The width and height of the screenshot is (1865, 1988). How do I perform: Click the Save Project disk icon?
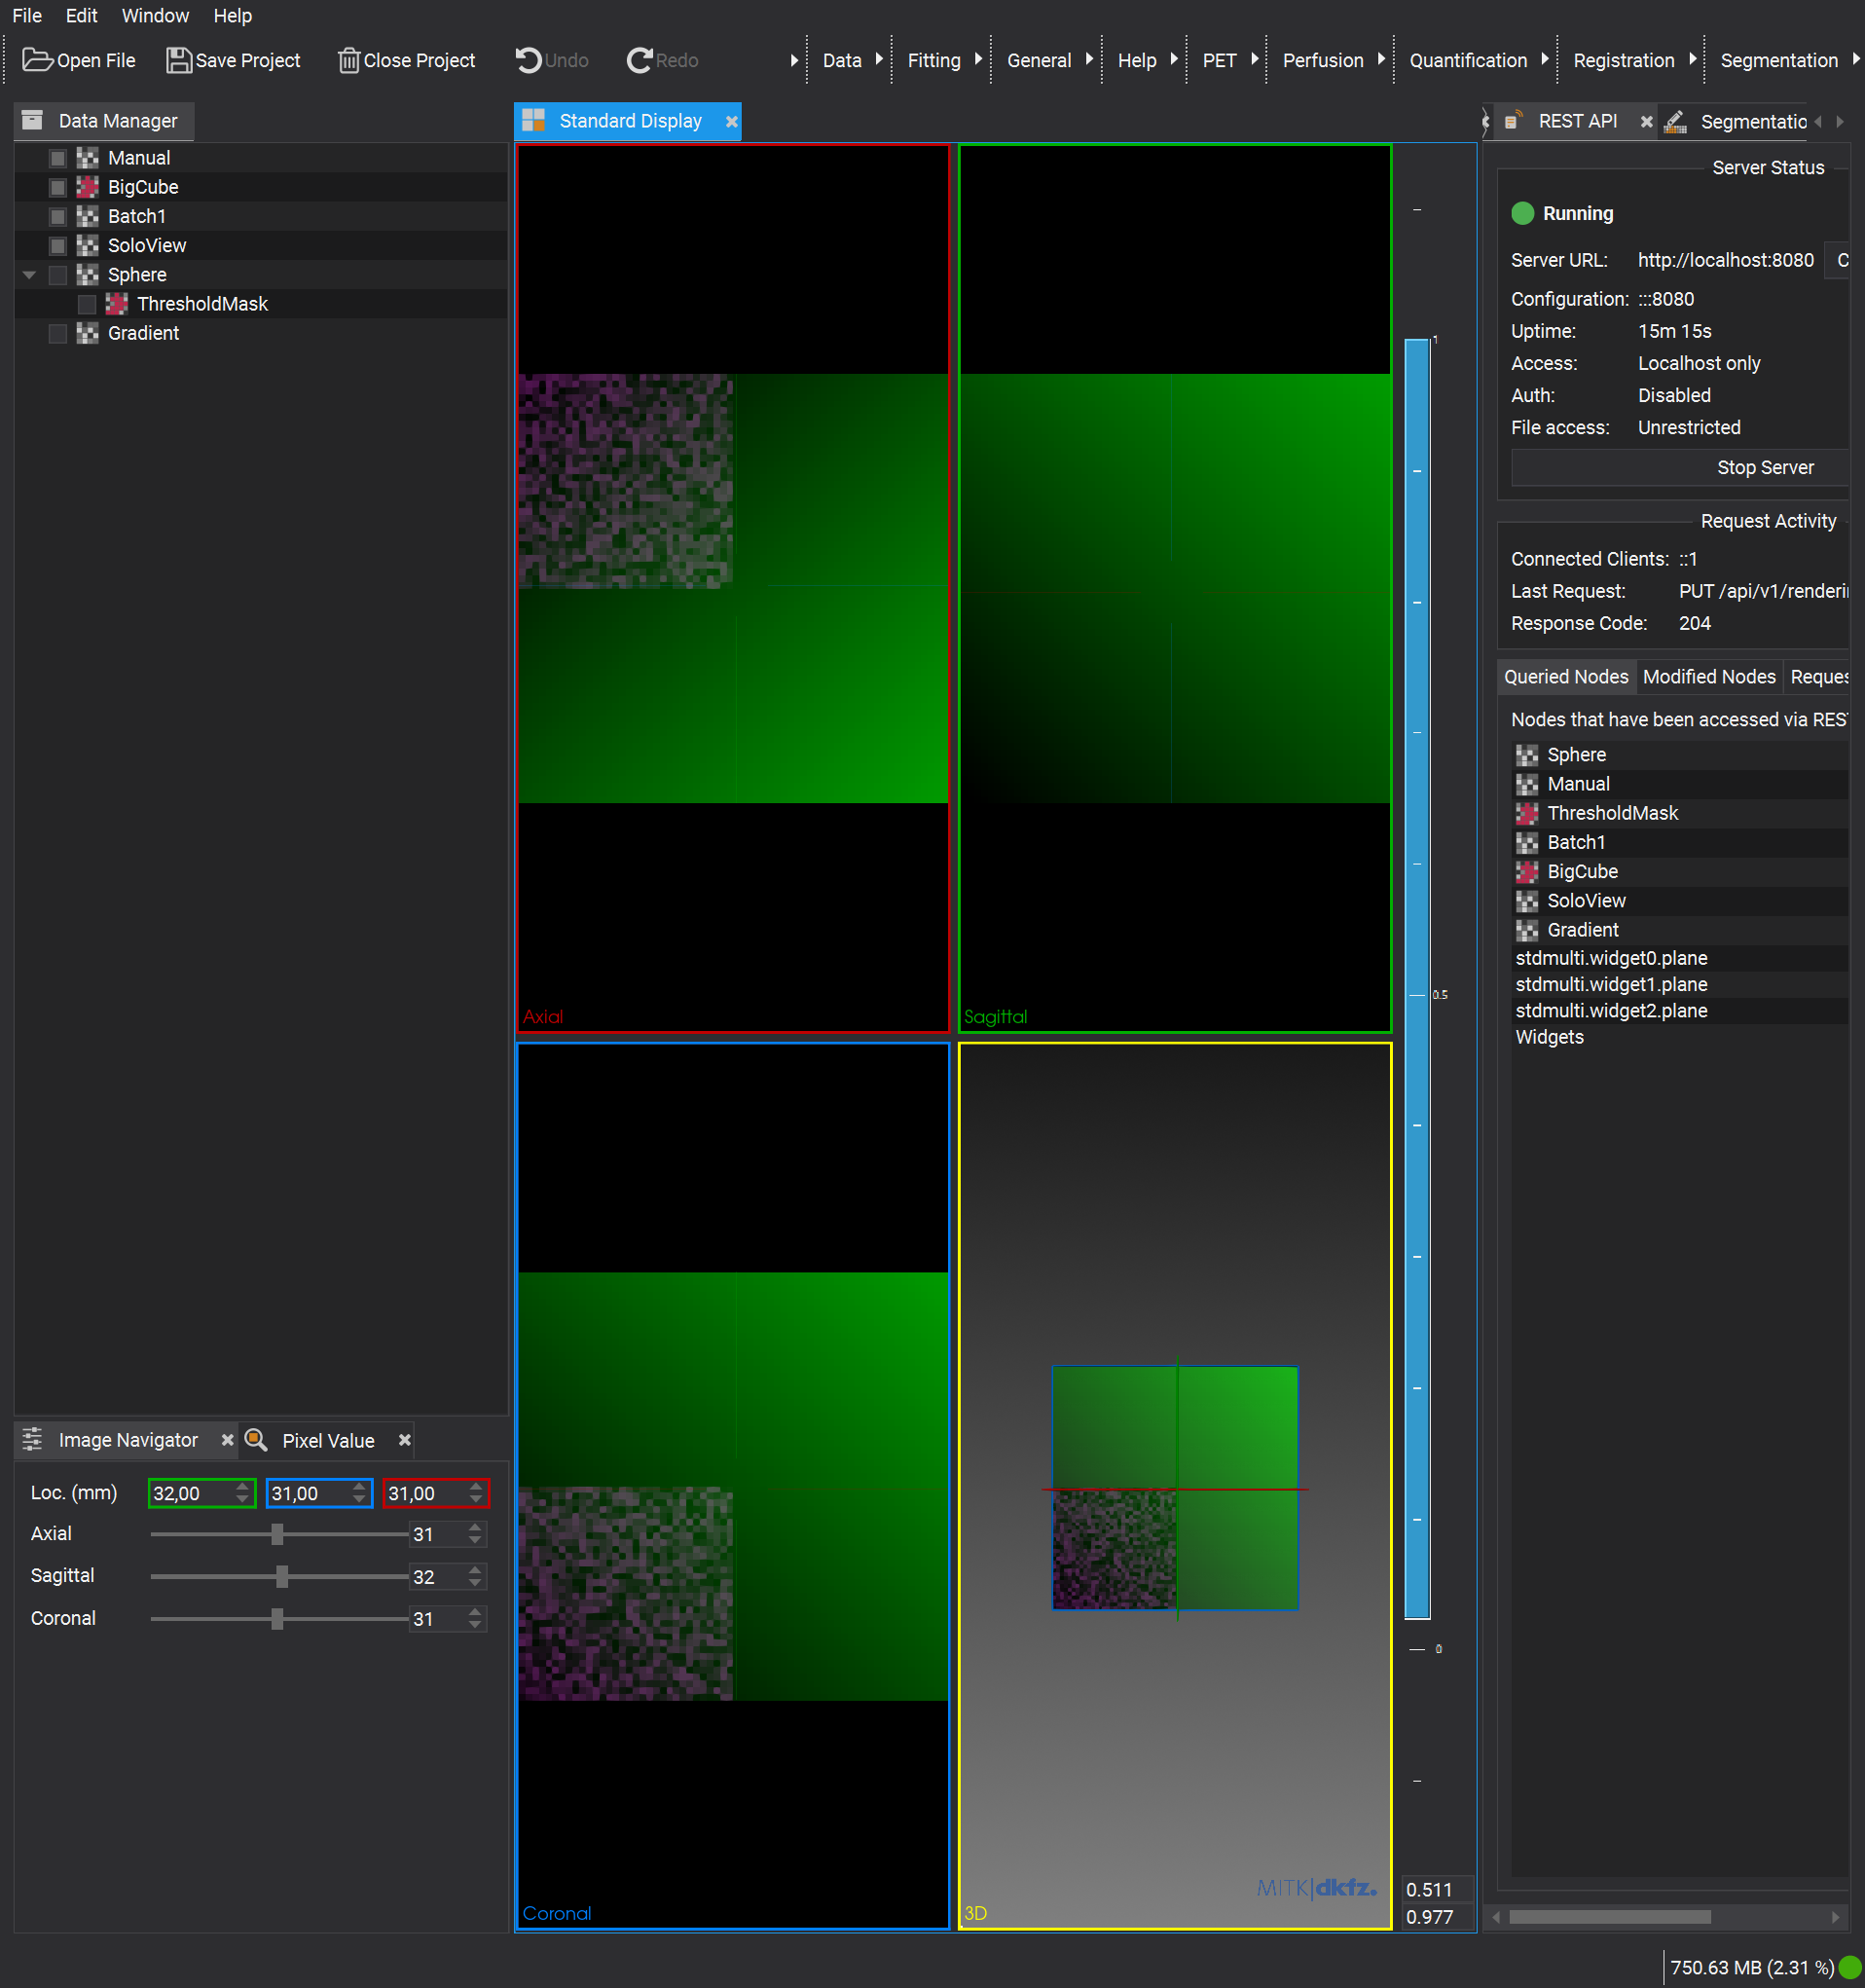point(178,60)
